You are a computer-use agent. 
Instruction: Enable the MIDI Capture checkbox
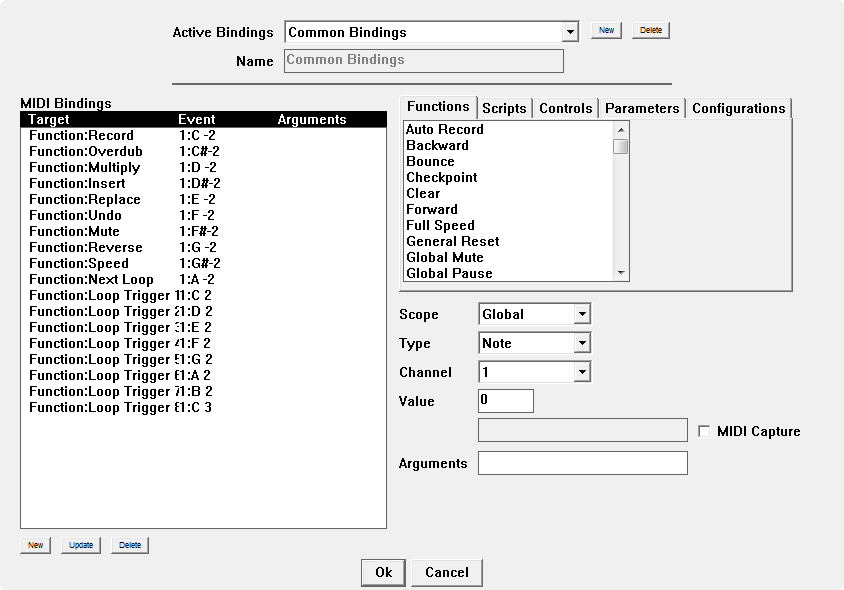[x=704, y=431]
